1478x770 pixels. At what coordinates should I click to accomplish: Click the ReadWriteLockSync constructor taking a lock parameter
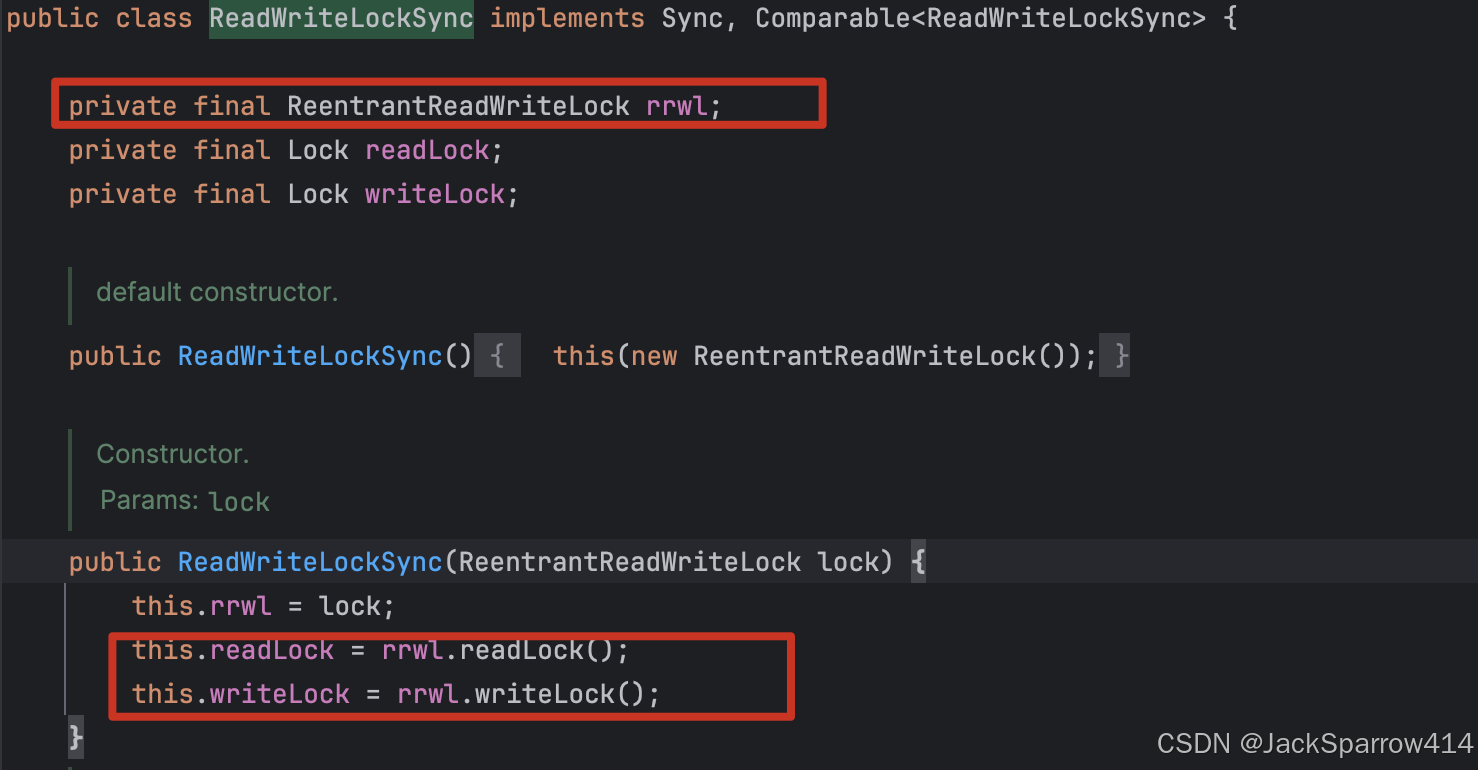click(x=310, y=562)
